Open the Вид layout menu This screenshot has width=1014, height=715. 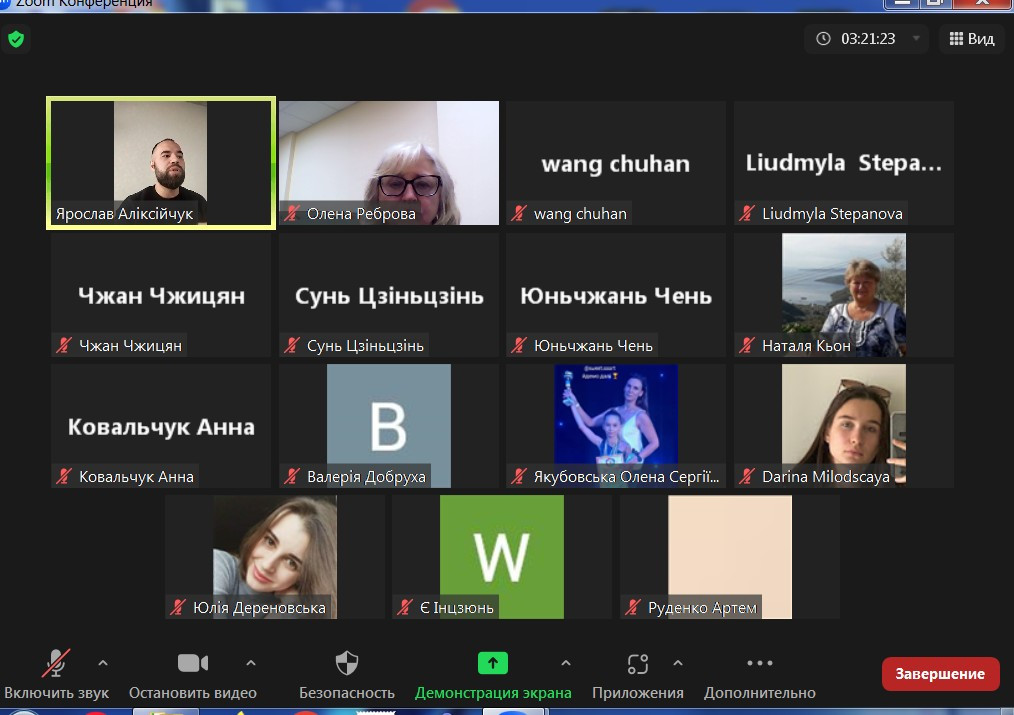pos(971,39)
